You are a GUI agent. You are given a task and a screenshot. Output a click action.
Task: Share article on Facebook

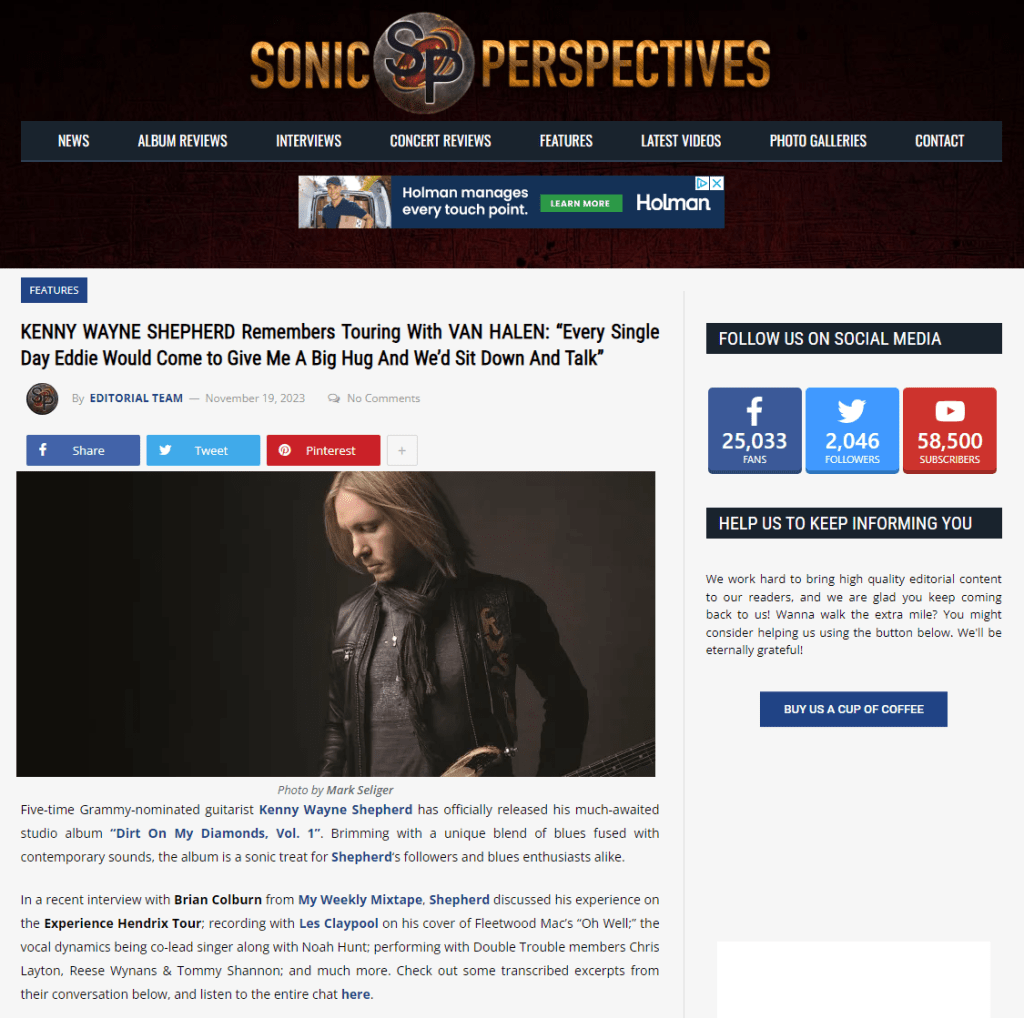click(83, 451)
